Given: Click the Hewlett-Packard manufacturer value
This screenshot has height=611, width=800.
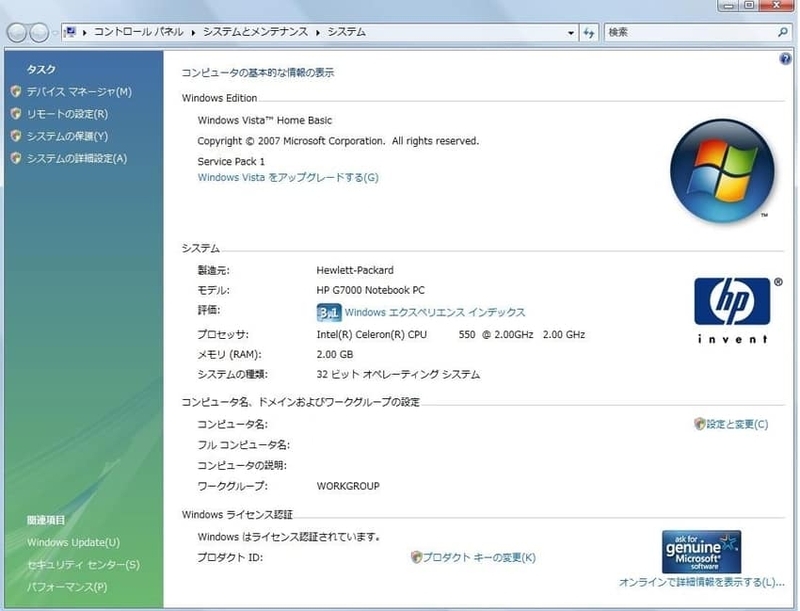Looking at the screenshot, I should tap(355, 270).
